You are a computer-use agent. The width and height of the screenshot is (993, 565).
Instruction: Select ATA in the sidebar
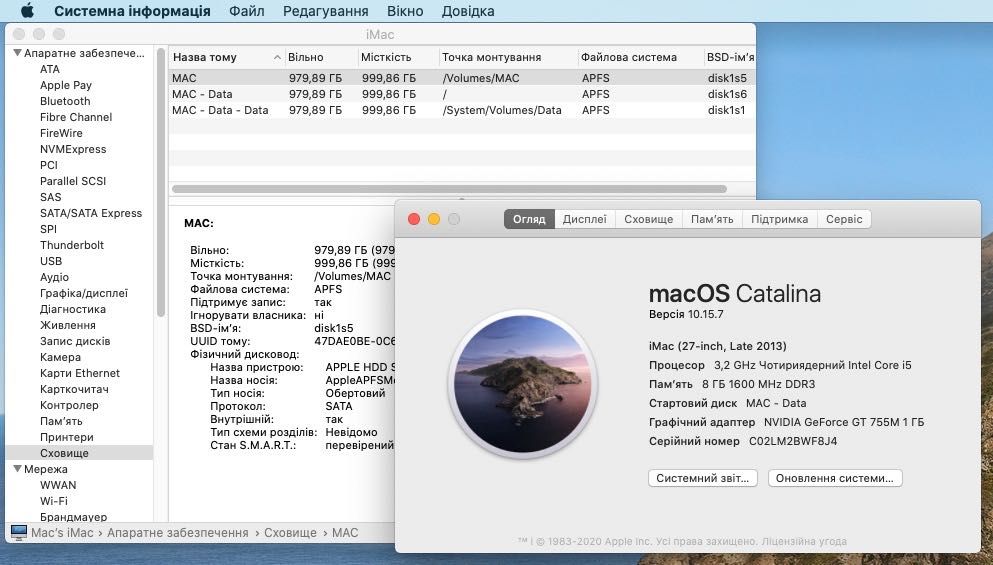click(49, 69)
